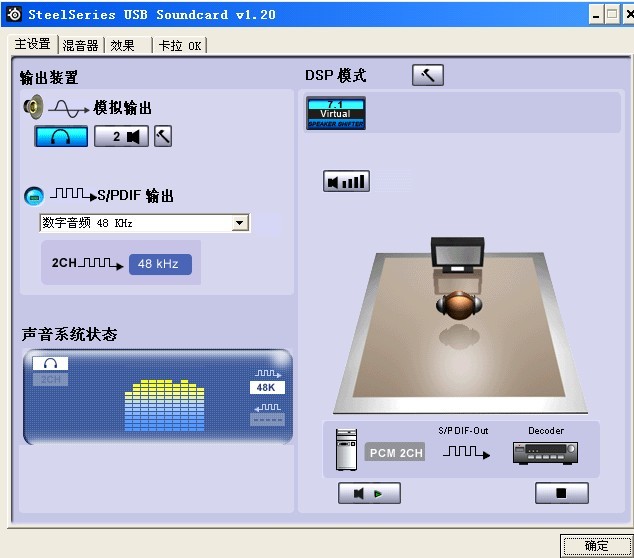Click the 确定 confirm button
This screenshot has width=634, height=558.
click(x=596, y=546)
